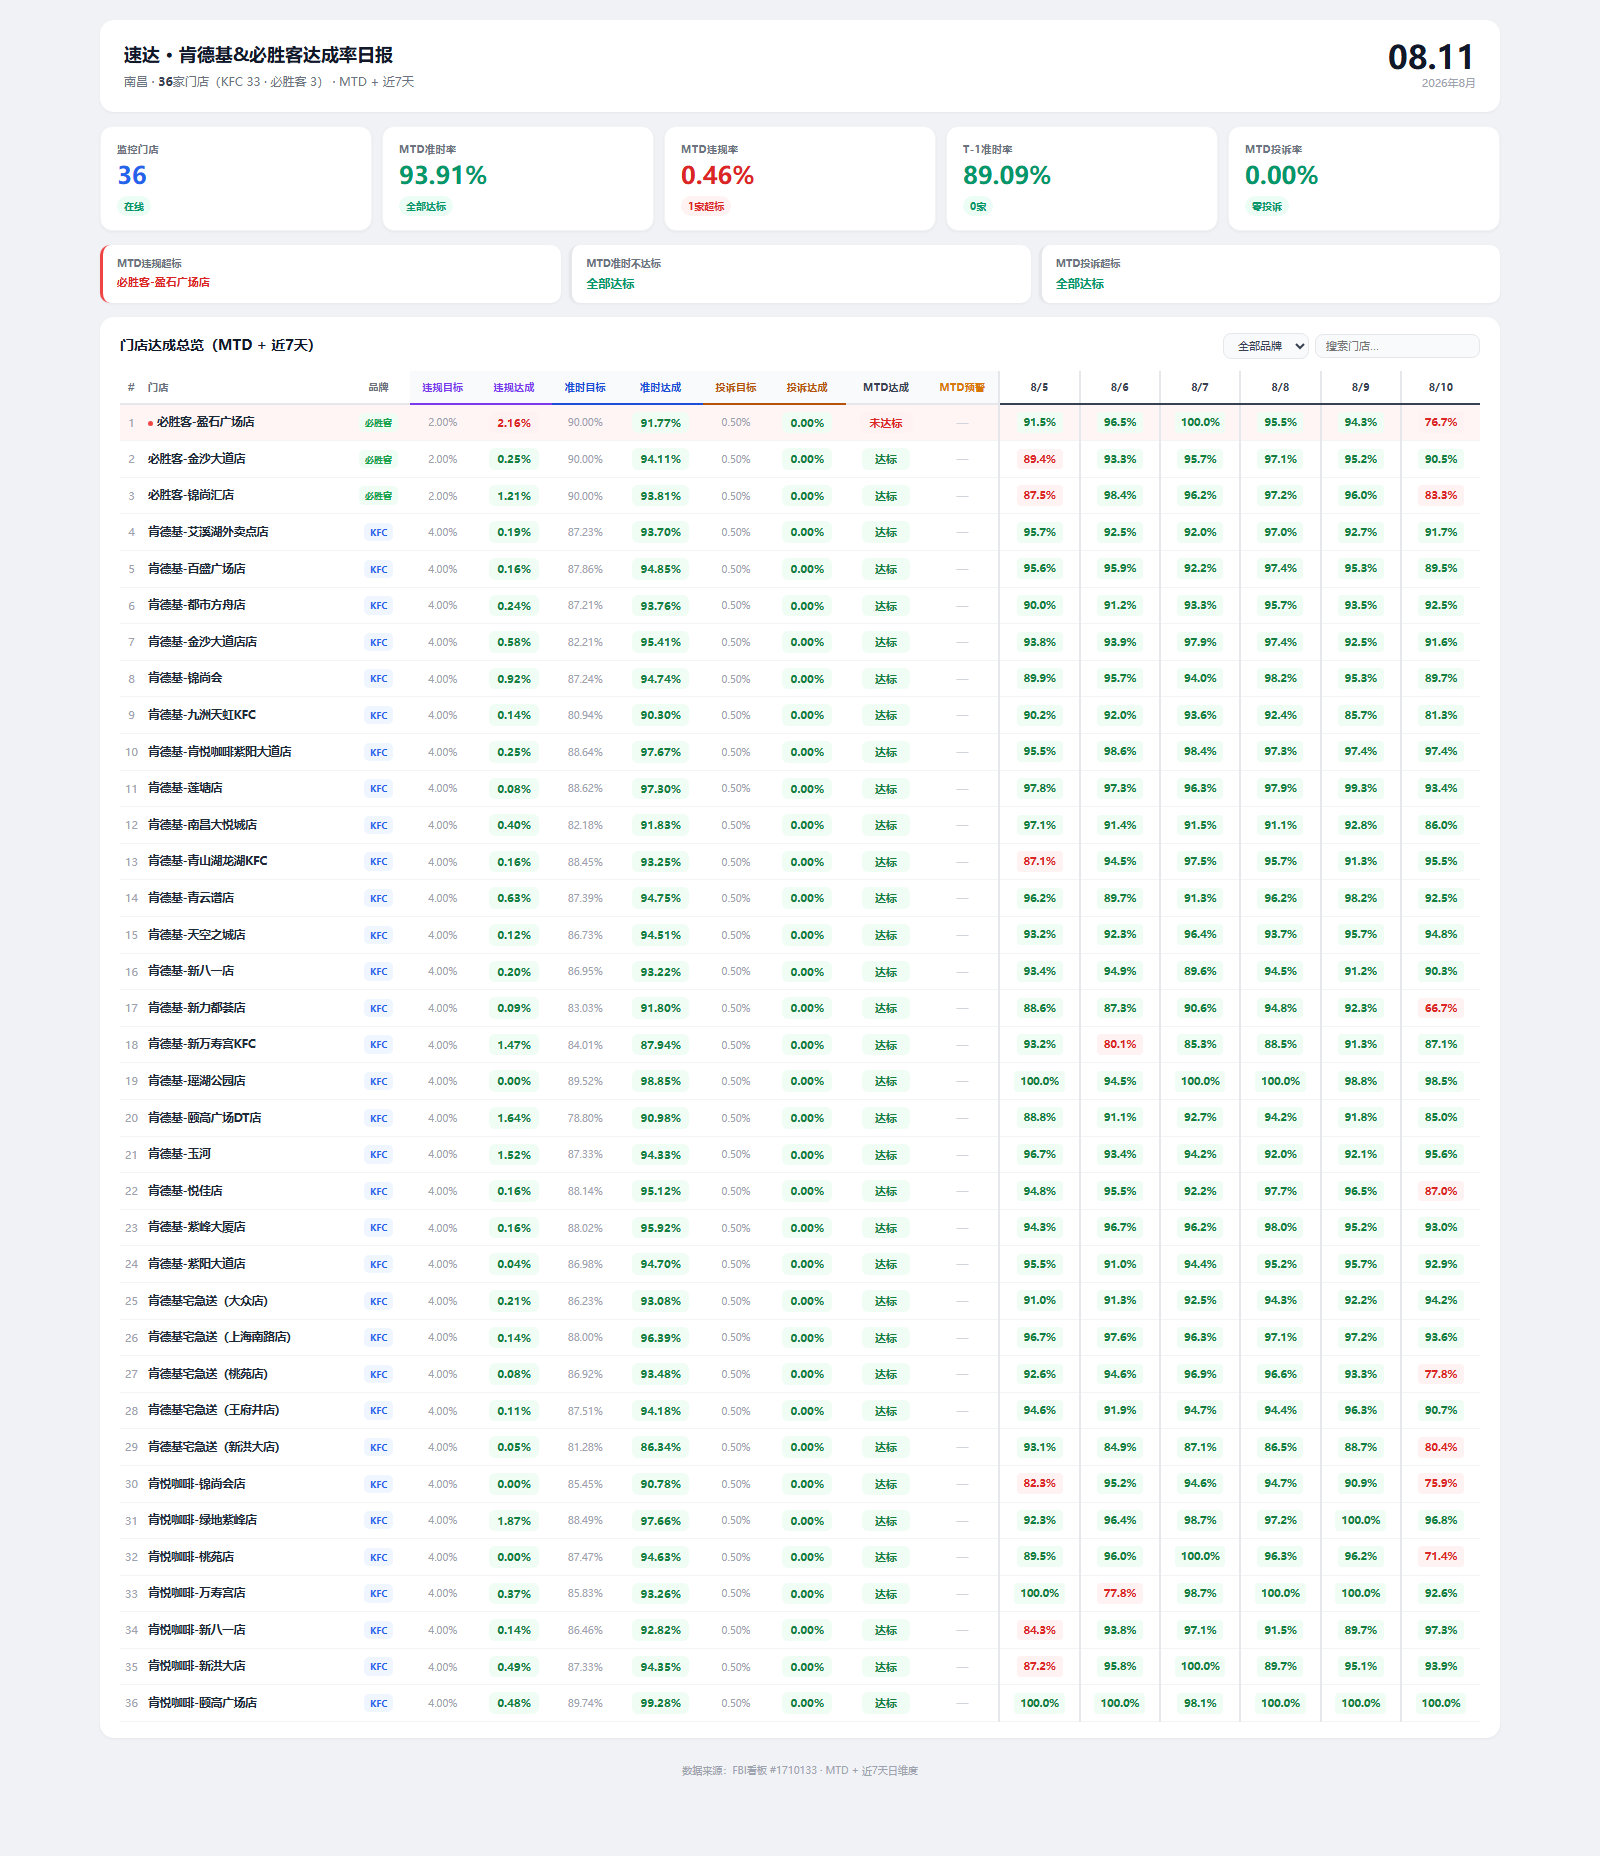
Task: Click the 数据来源 FBI看板 footer text
Action: pos(800,1771)
